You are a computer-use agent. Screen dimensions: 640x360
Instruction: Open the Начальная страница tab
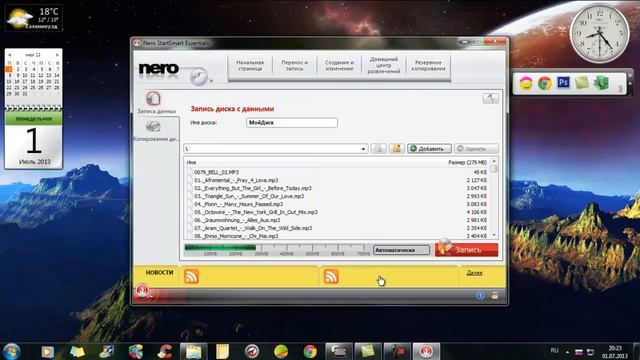pyautogui.click(x=250, y=66)
